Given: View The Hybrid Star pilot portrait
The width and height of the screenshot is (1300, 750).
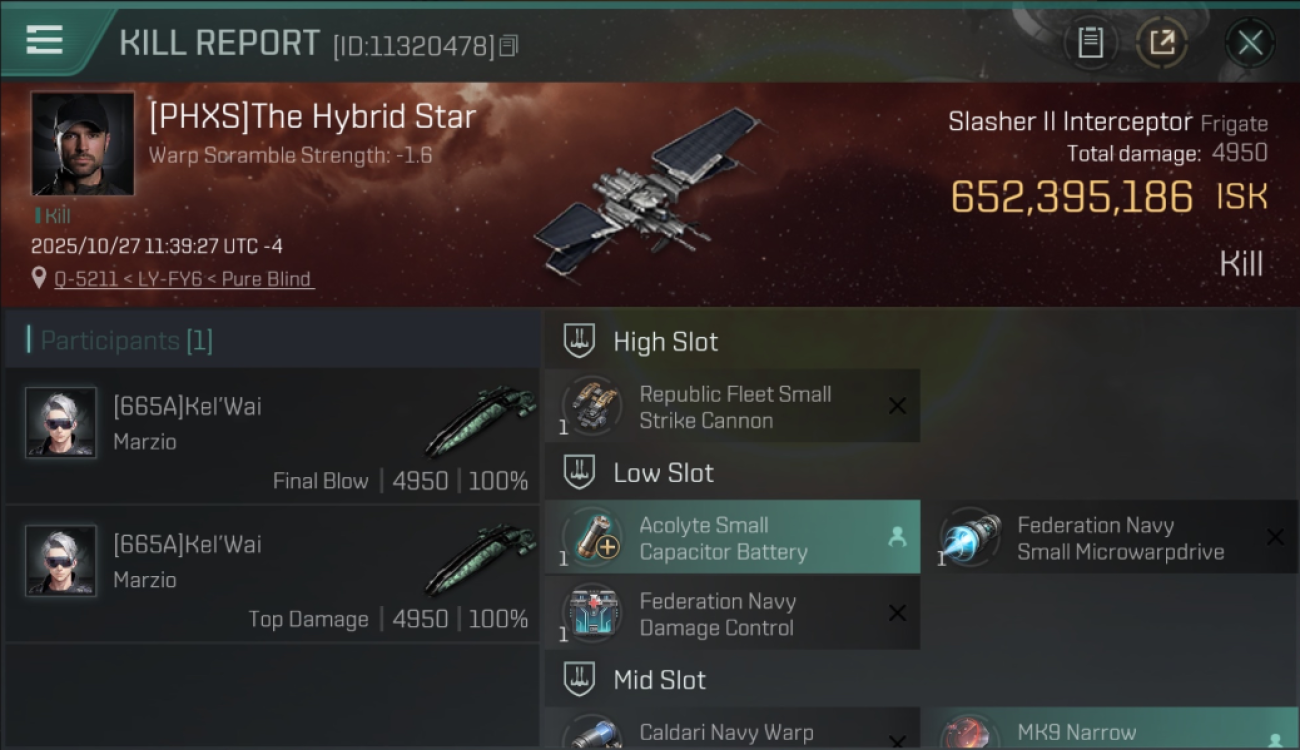Looking at the screenshot, I should (x=83, y=144).
